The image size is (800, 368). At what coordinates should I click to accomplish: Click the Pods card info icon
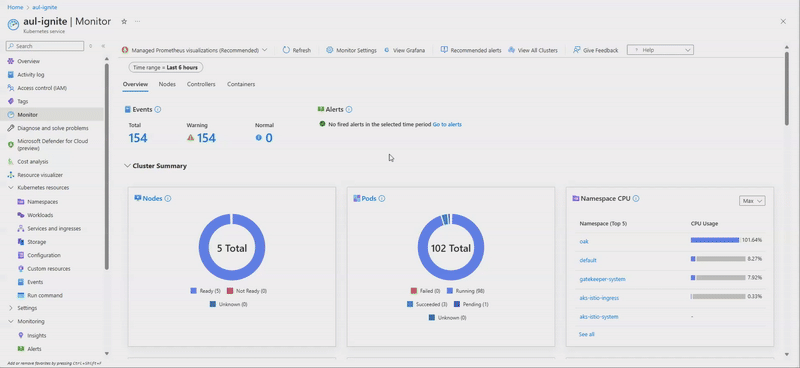[x=382, y=199]
